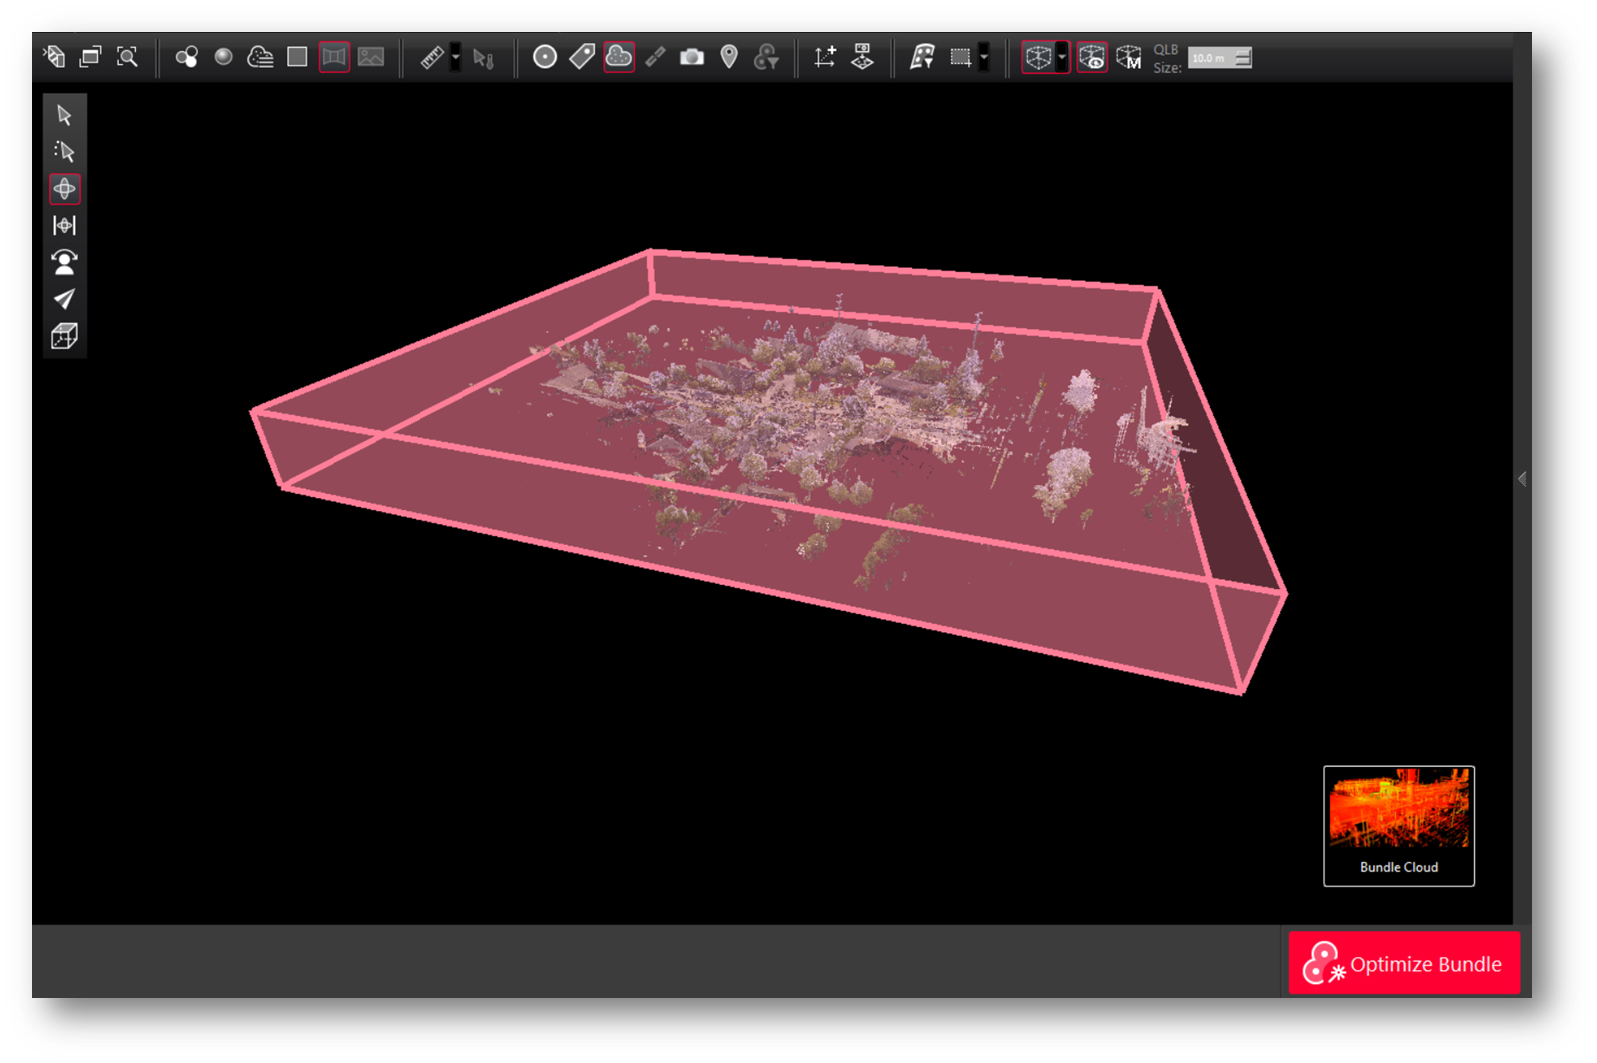Open the measurement tool dropdown arrow
This screenshot has height=1063, width=1597.
click(x=456, y=58)
